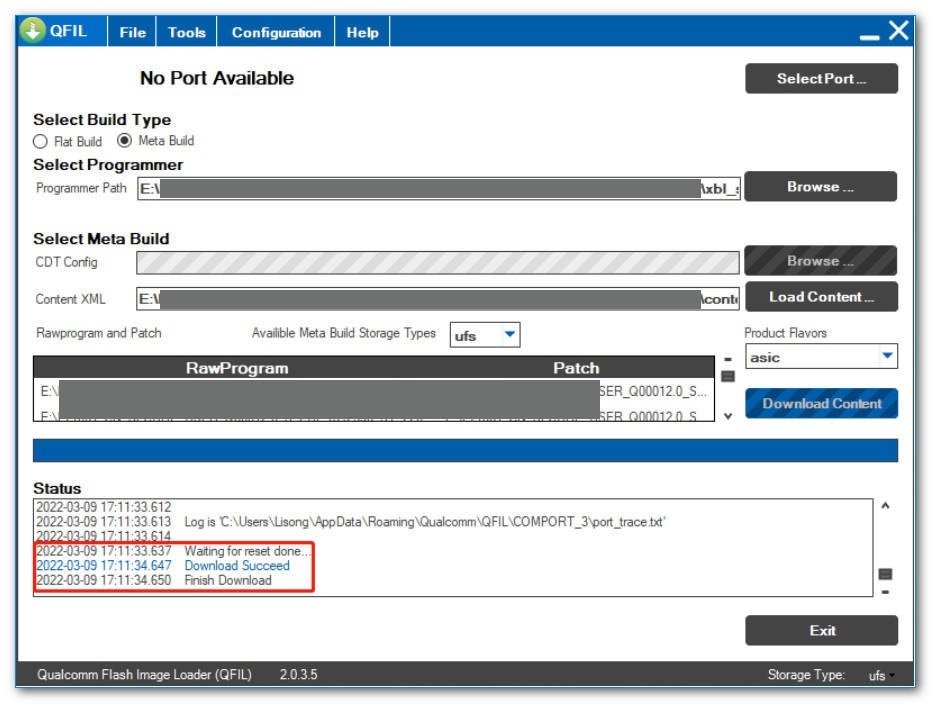The height and width of the screenshot is (704, 932).
Task: Click the minus icon beside the RawProgram table
Action: [x=728, y=360]
